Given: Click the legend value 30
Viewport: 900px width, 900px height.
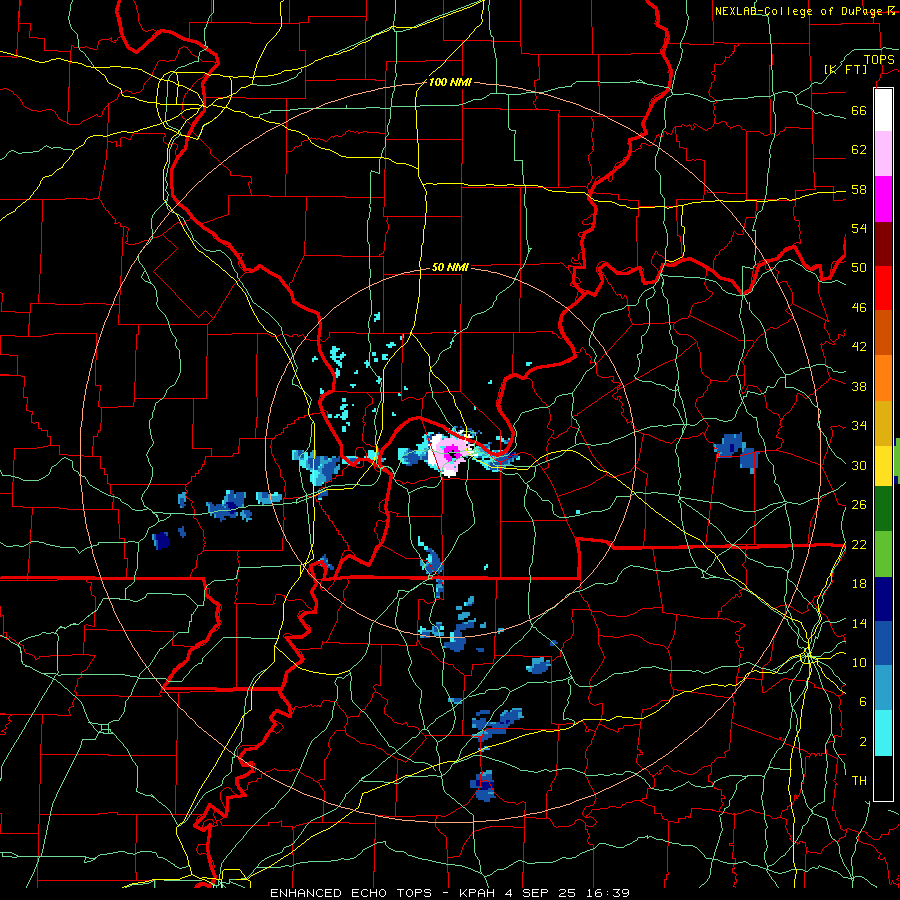Looking at the screenshot, I should coord(859,465).
